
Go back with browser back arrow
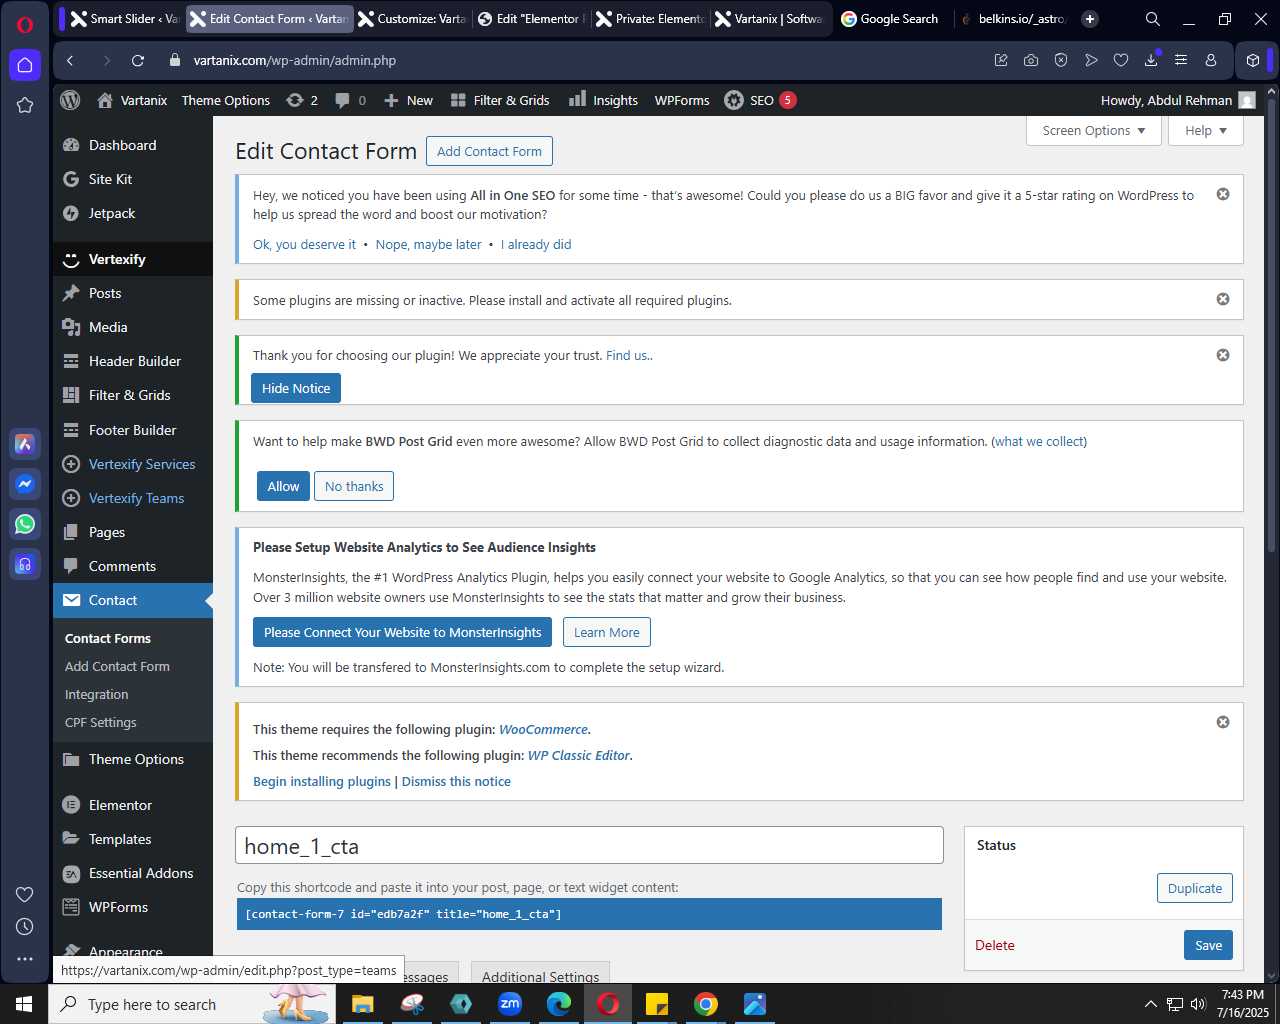pos(70,61)
